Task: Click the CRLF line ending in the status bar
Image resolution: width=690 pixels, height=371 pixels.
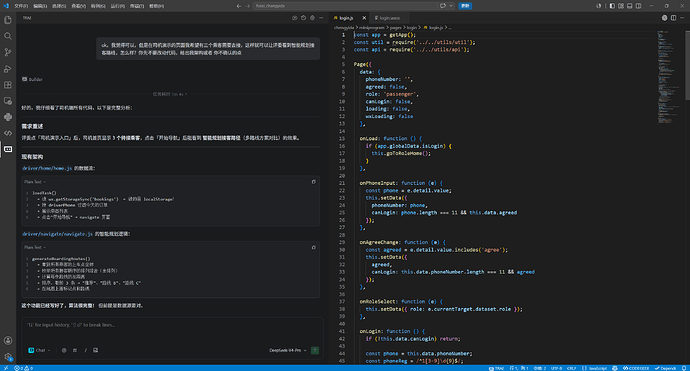Action: click(571, 368)
